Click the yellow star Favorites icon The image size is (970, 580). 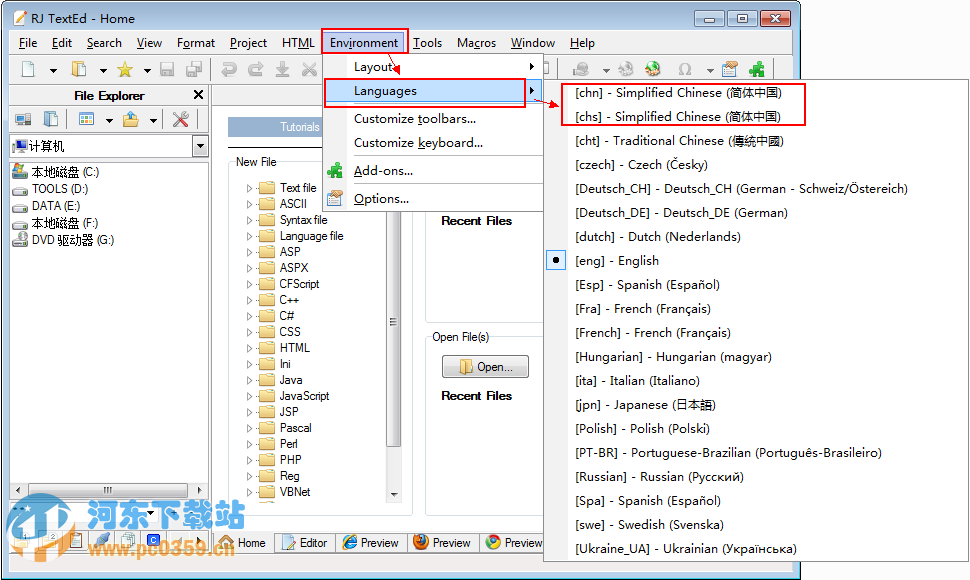125,69
